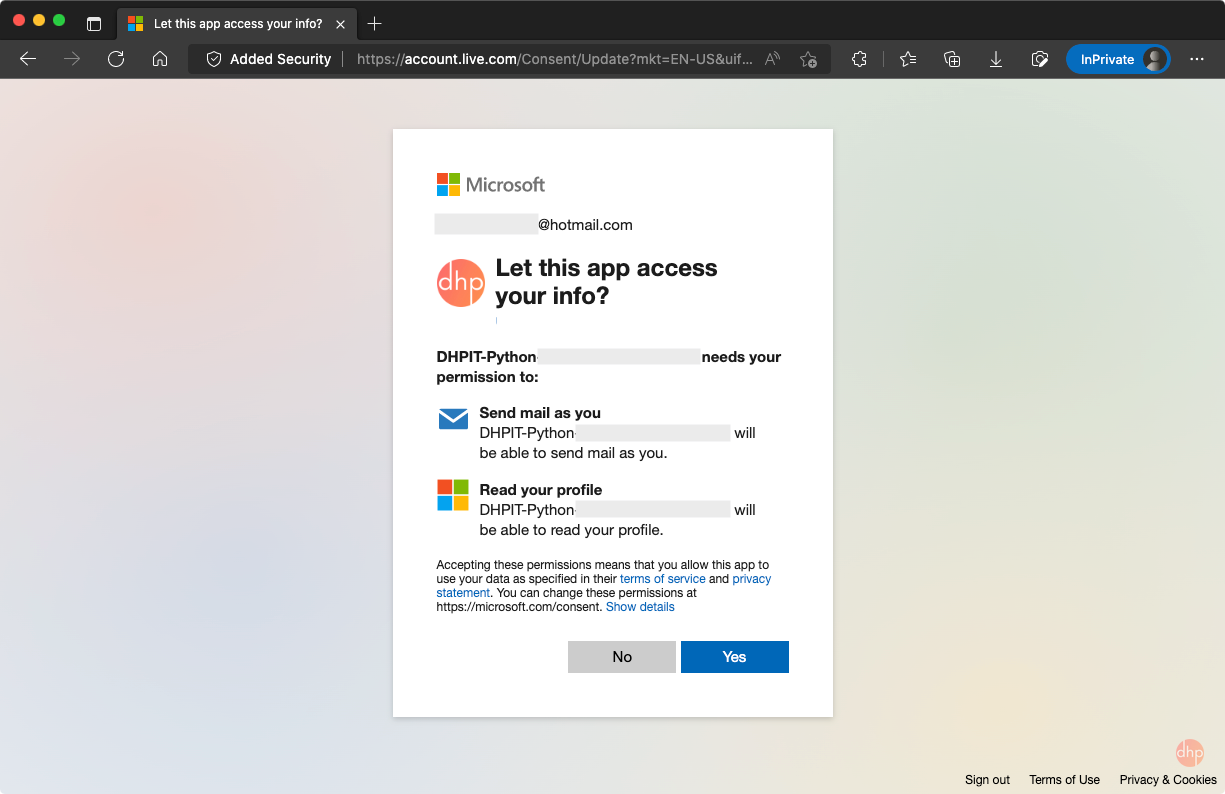Open the Favorites list
Viewport: 1225px width, 794px height.
[908, 59]
